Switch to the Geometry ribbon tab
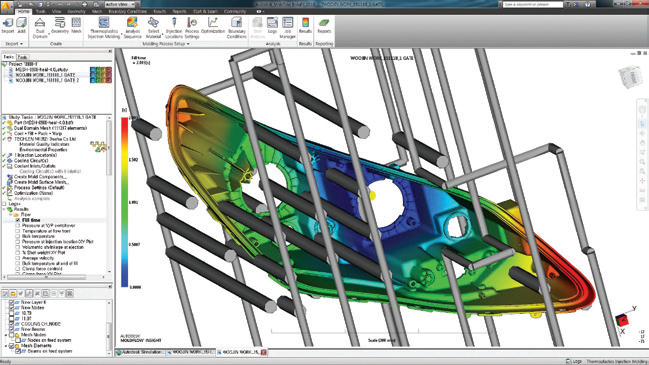The height and width of the screenshot is (365, 649). point(76,11)
